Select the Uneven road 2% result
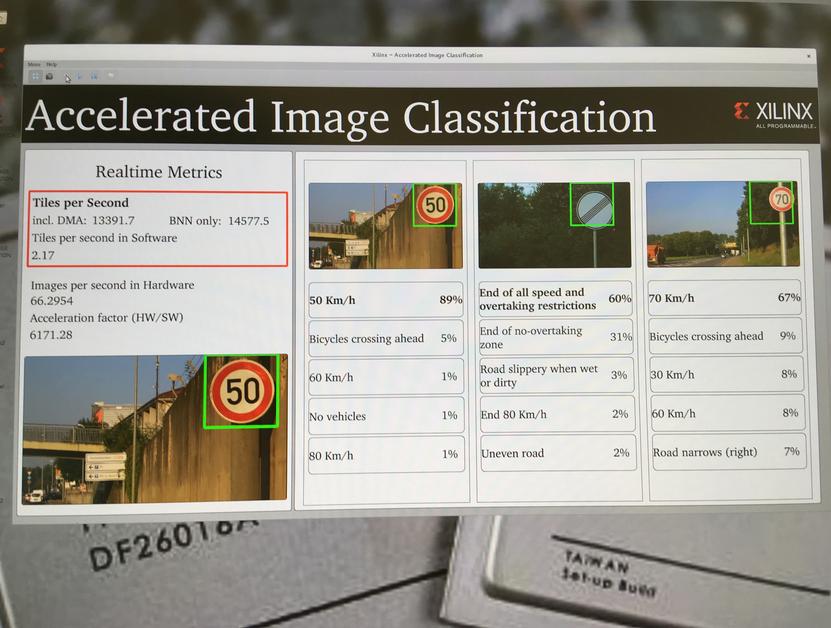 pyautogui.click(x=558, y=453)
